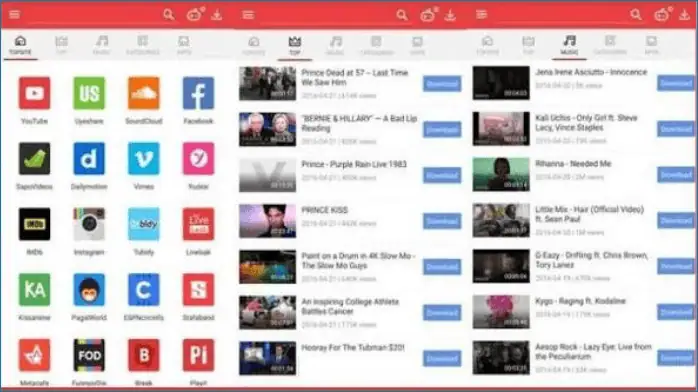Image resolution: width=698 pixels, height=392 pixels.
Task: Open the green checkmark bird site tile
Action: click(x=34, y=158)
